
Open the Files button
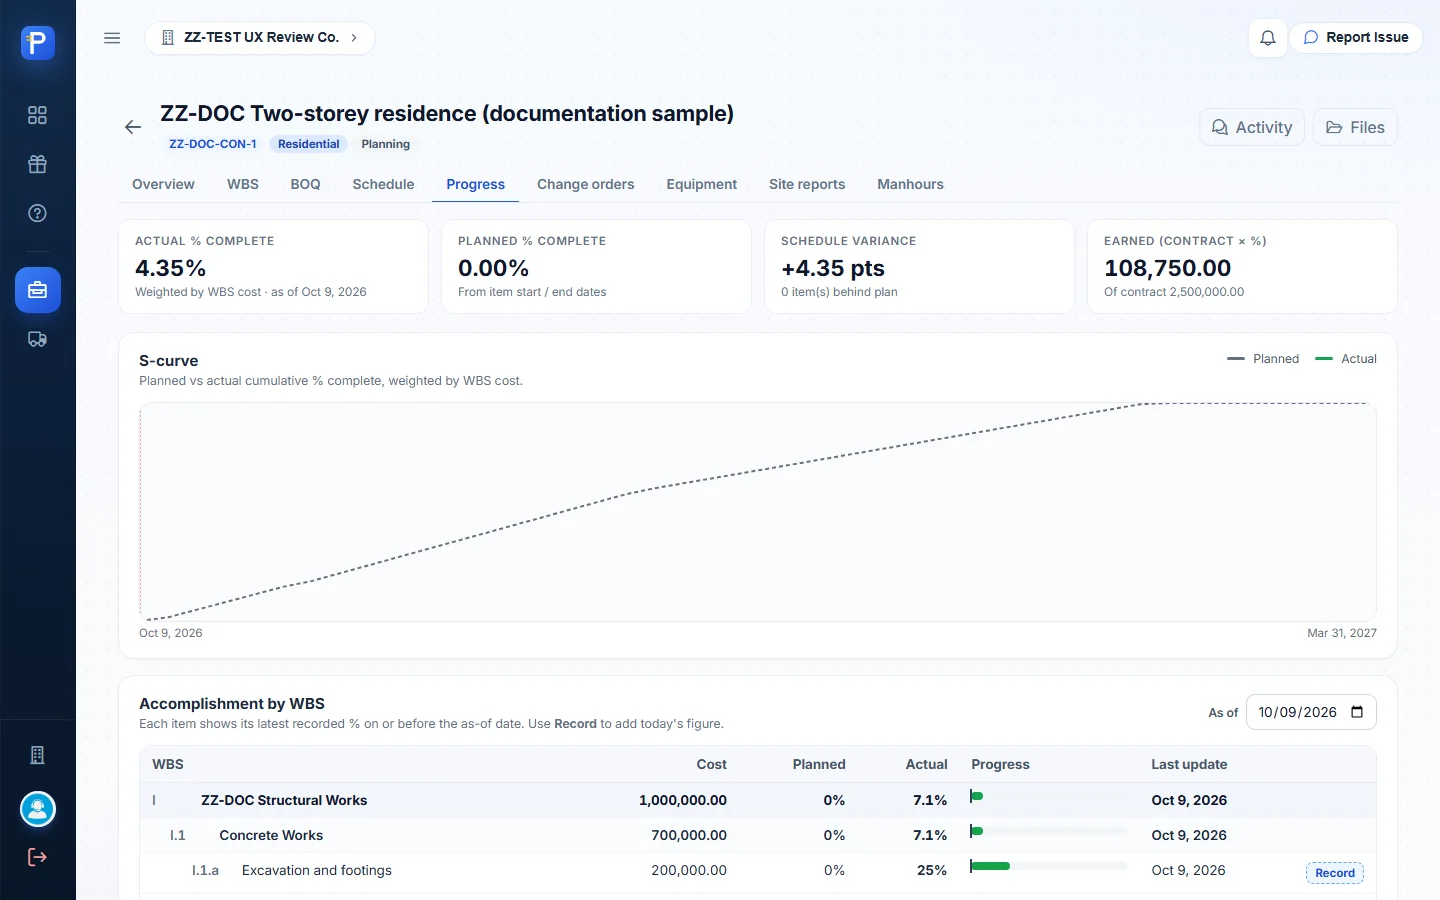[1355, 127]
